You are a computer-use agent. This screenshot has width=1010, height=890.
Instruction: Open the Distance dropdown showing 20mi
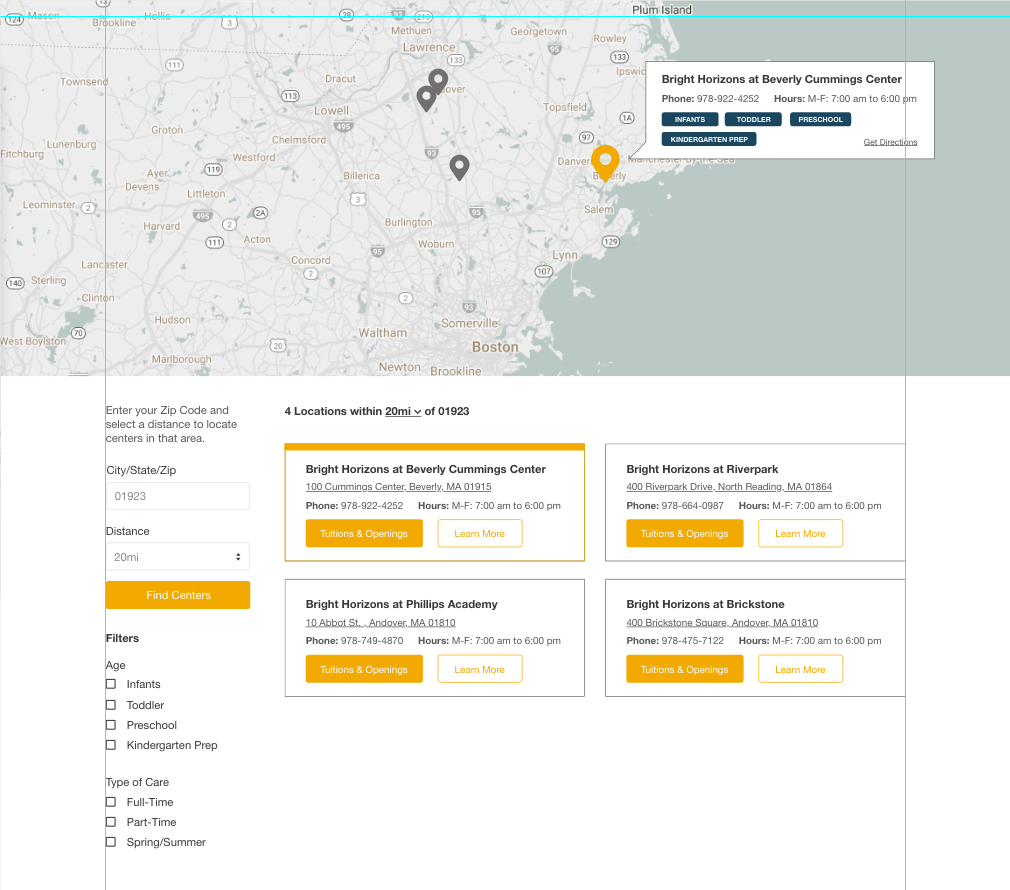point(178,557)
